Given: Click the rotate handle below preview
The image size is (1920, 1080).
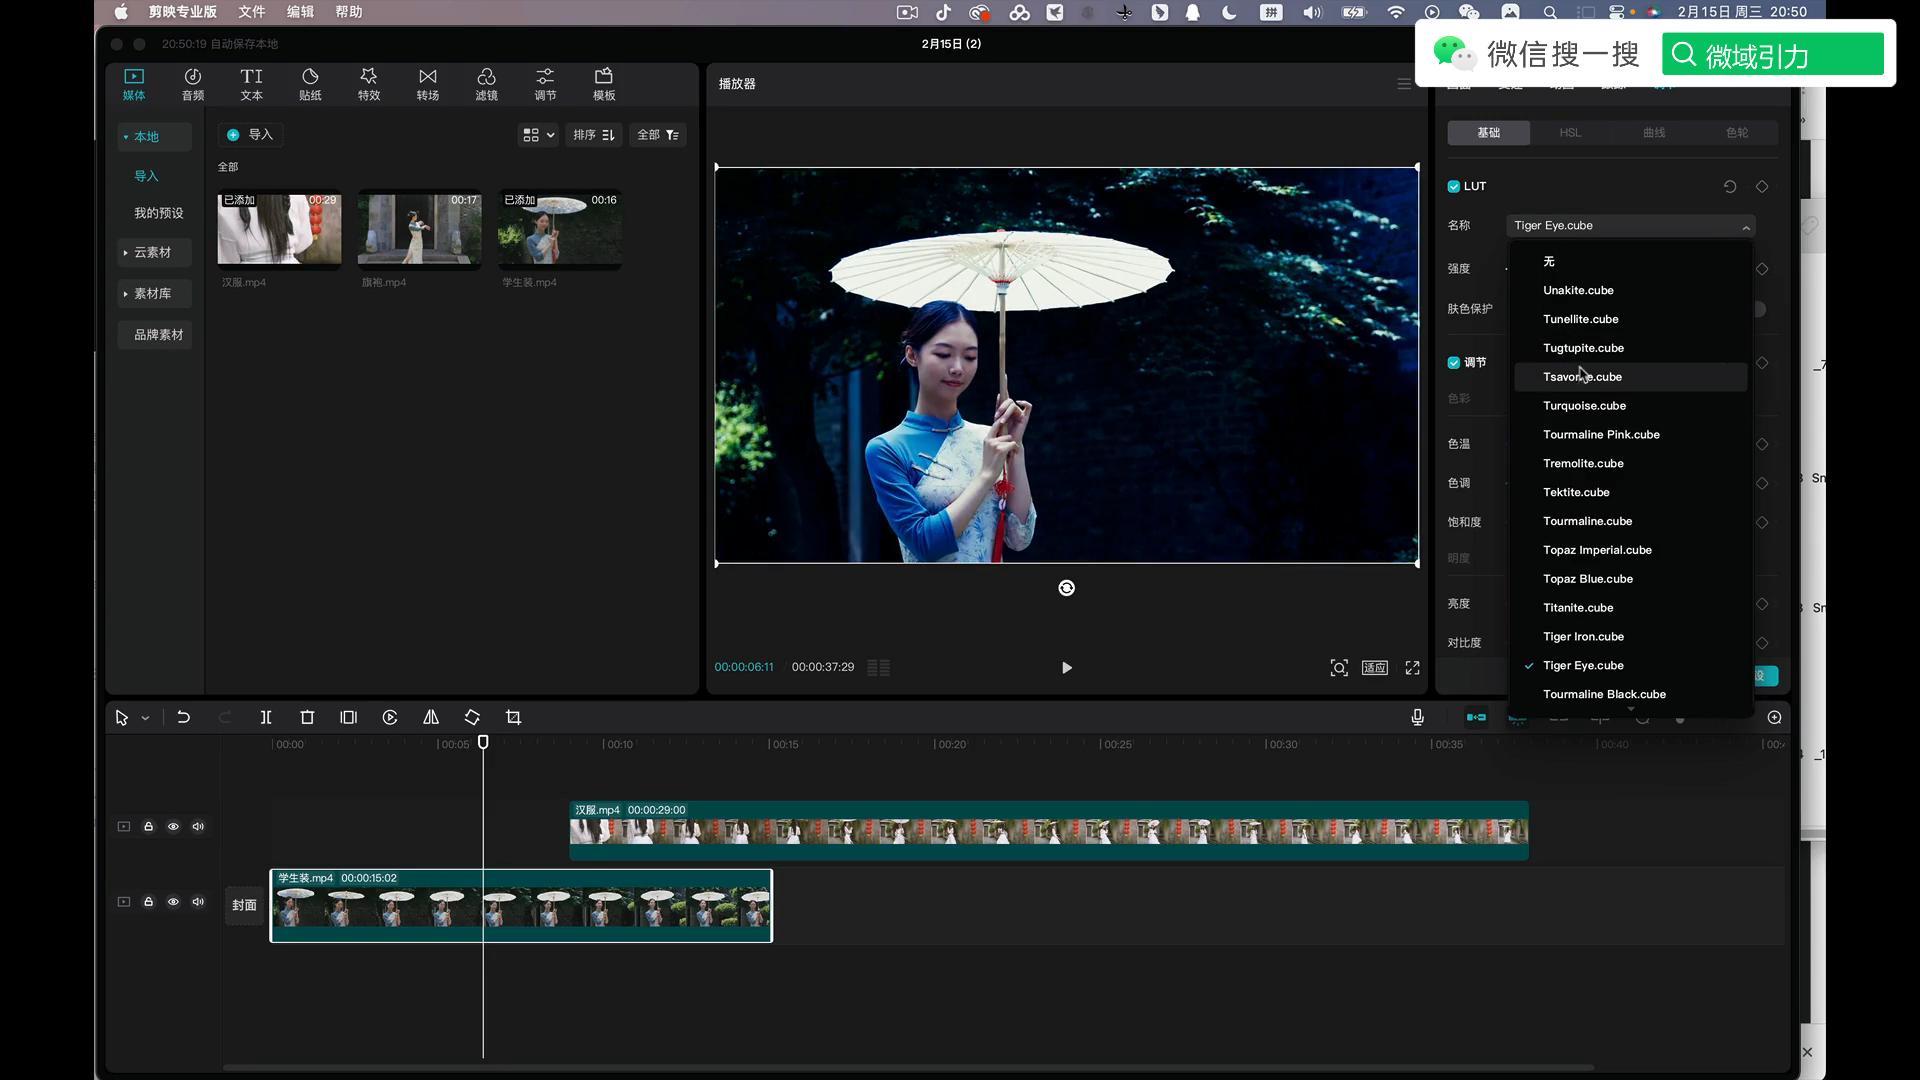Looking at the screenshot, I should point(1066,588).
